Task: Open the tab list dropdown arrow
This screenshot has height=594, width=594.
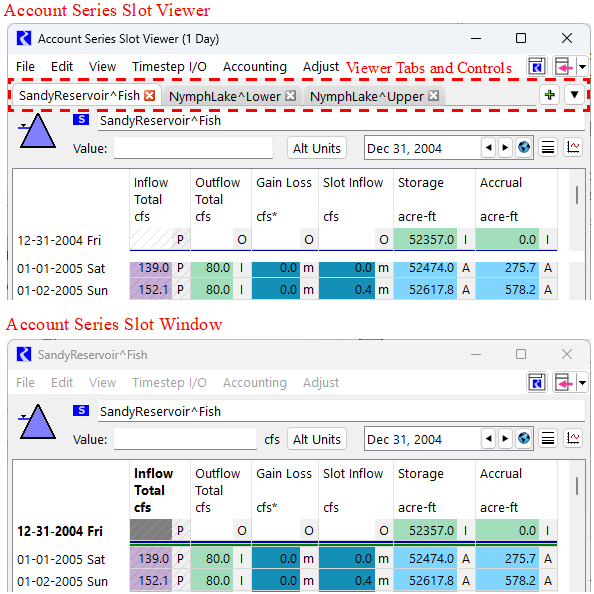Action: point(574,95)
